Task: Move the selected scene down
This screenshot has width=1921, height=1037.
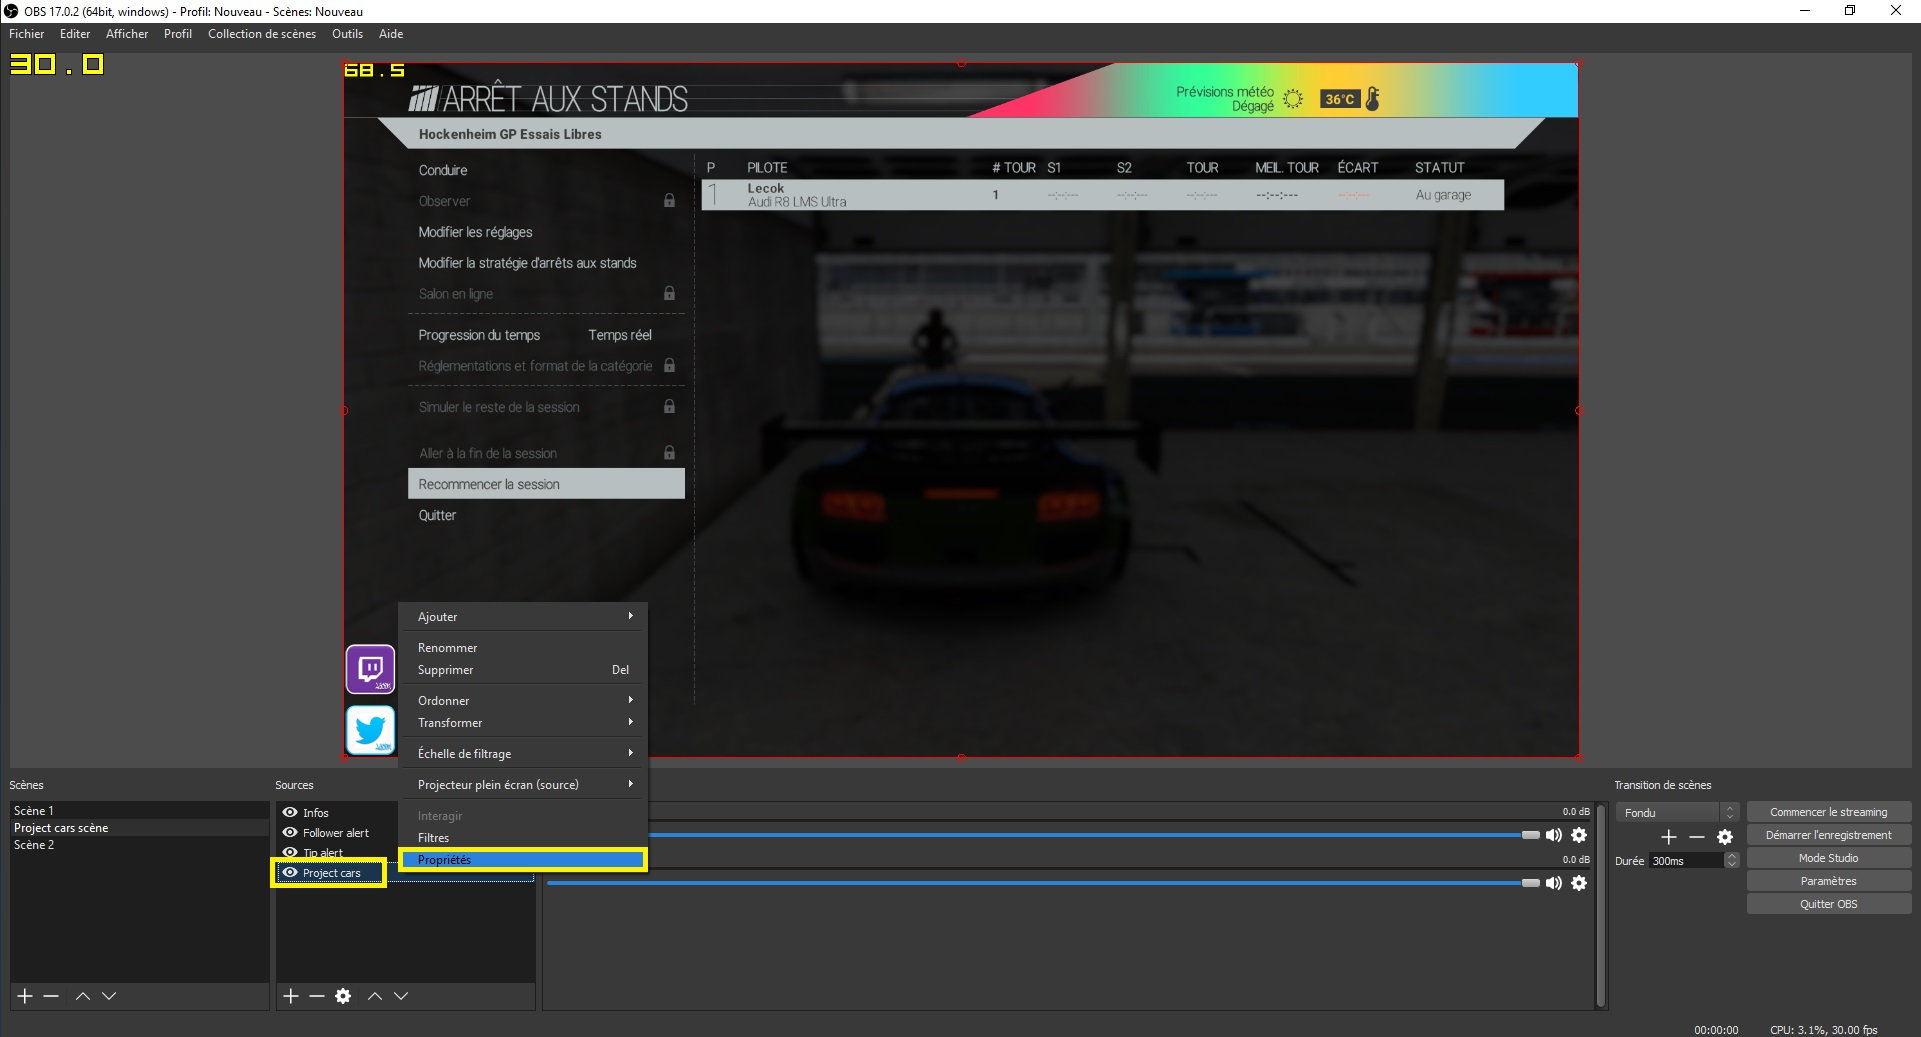Action: [109, 996]
